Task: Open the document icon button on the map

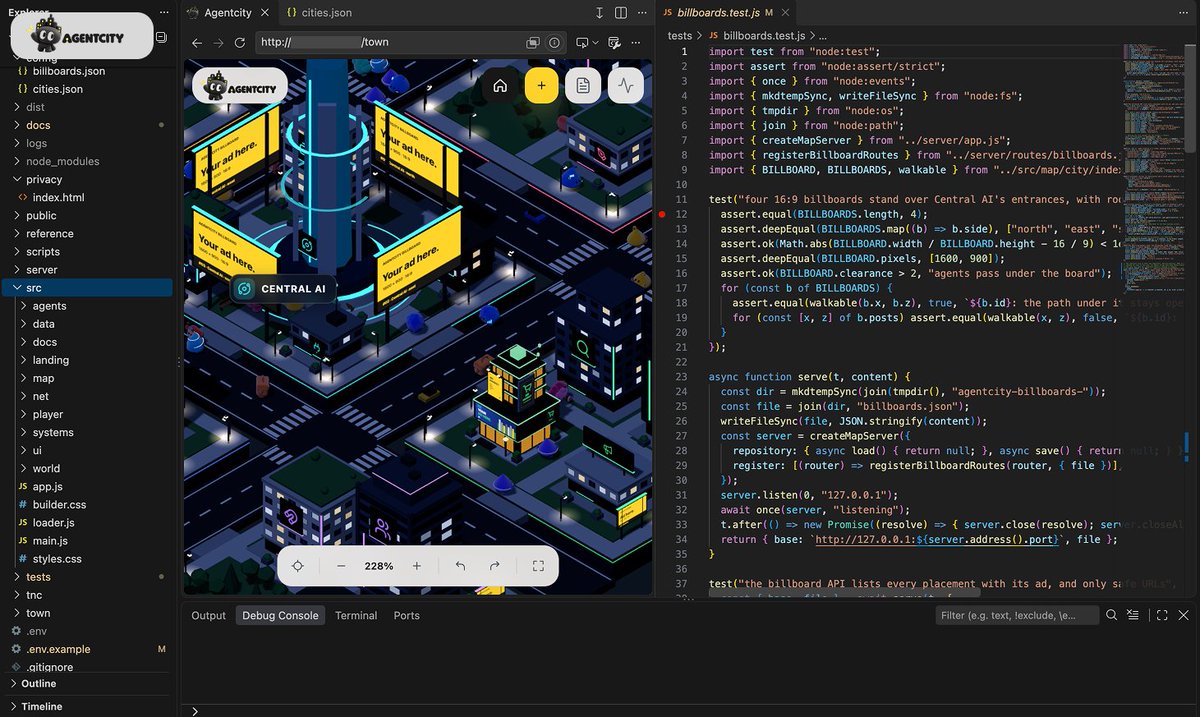Action: click(583, 86)
